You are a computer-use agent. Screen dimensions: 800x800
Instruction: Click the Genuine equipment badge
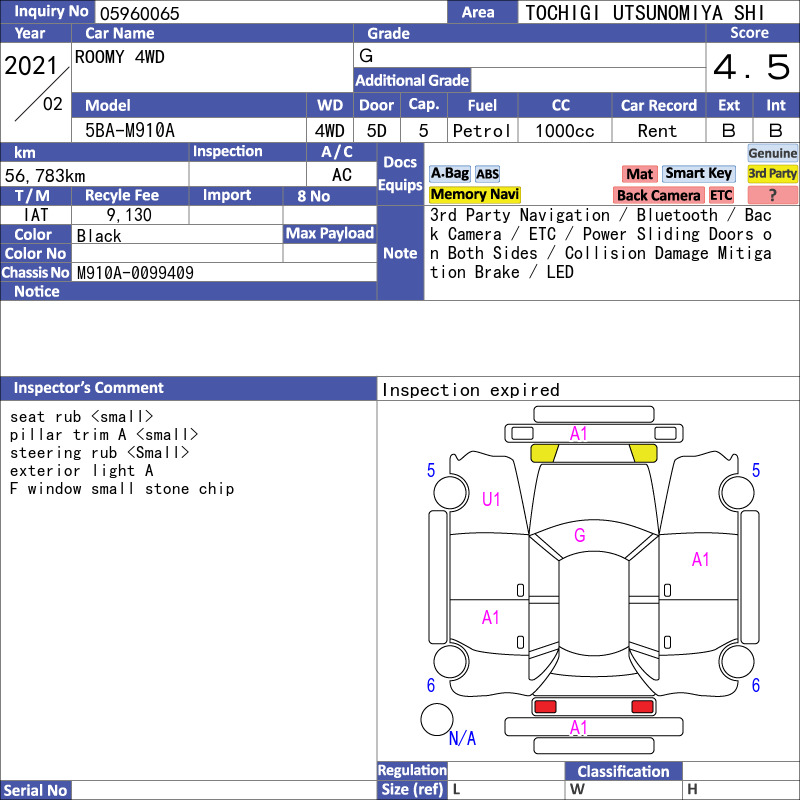coord(772,153)
